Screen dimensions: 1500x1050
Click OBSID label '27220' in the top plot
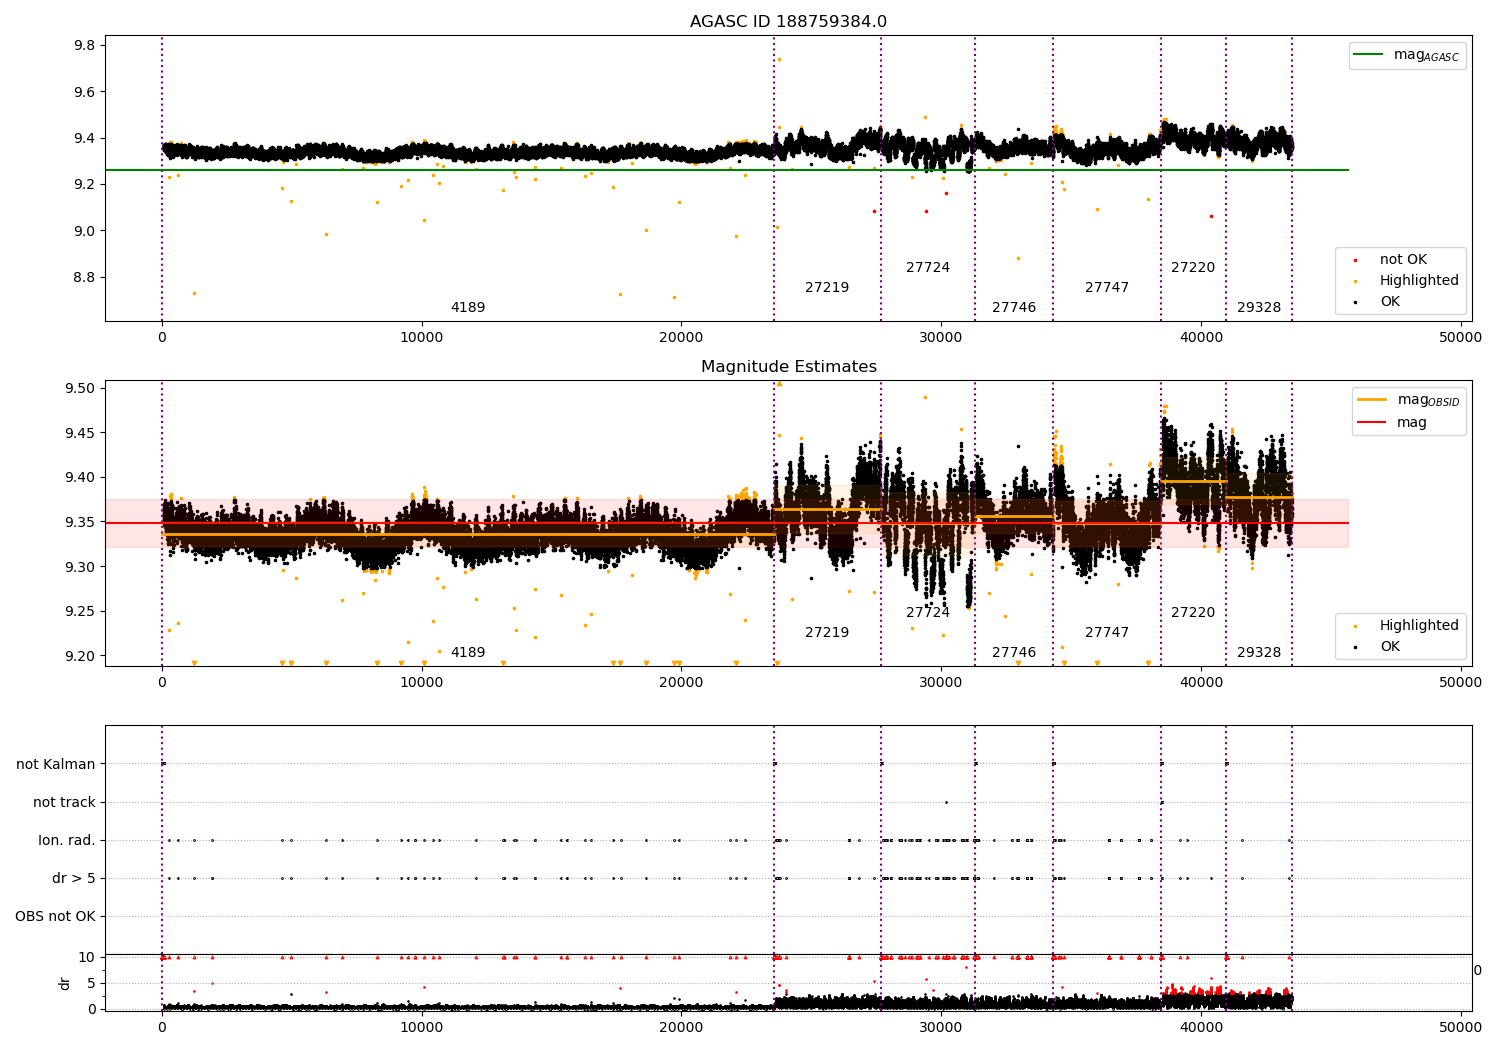pos(1193,267)
